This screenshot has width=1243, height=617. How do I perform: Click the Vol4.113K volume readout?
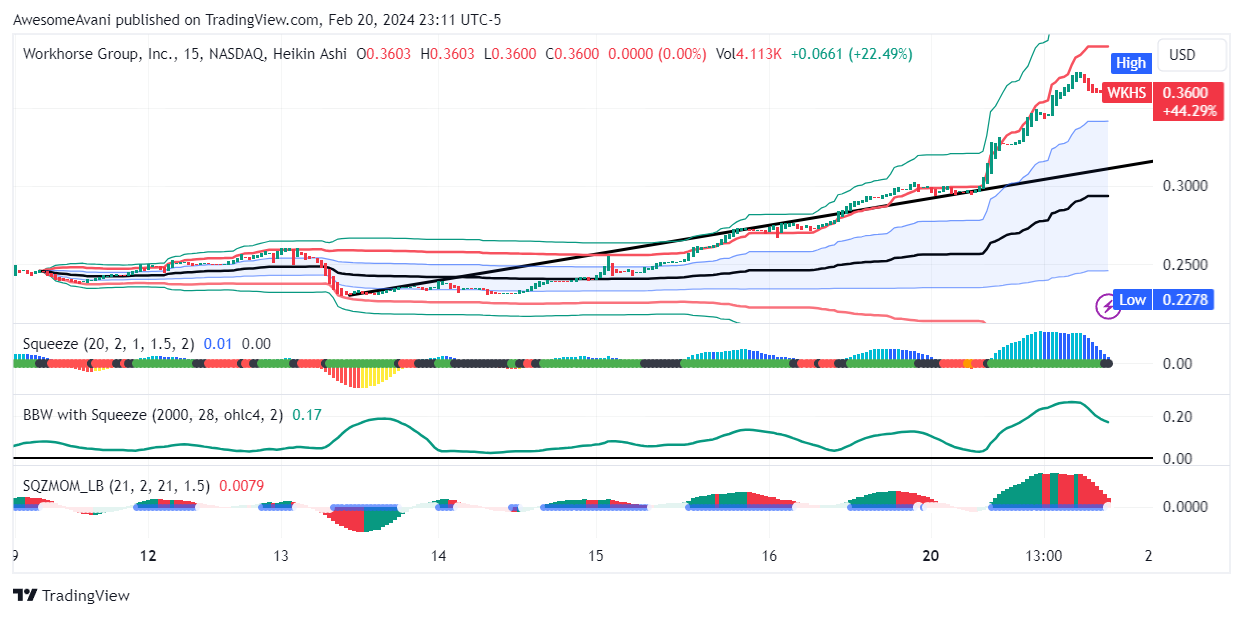749,54
